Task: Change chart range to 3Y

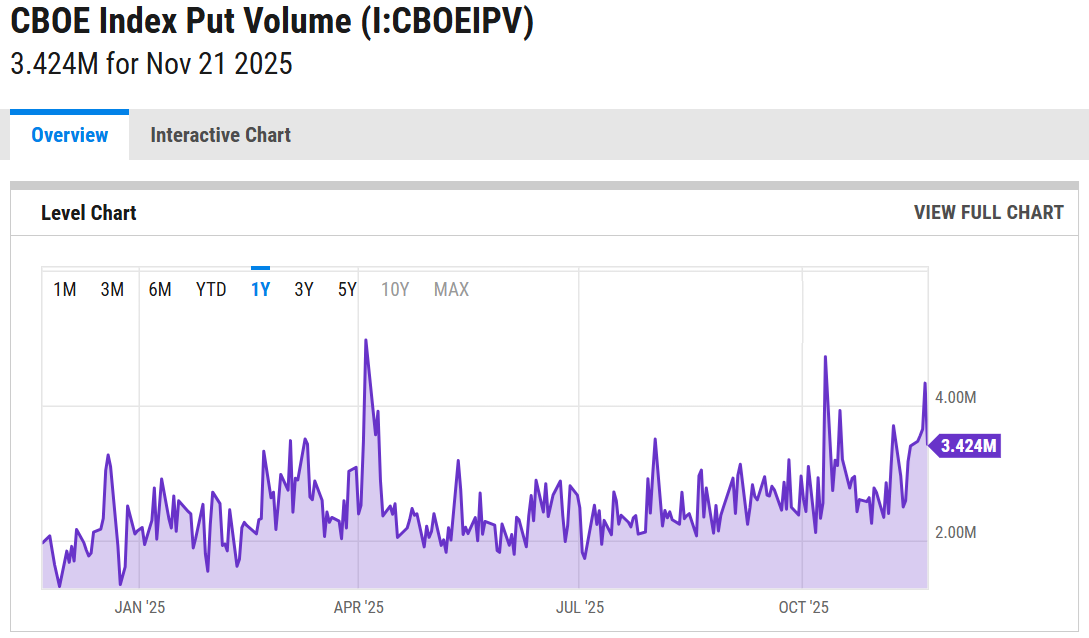Action: point(304,290)
